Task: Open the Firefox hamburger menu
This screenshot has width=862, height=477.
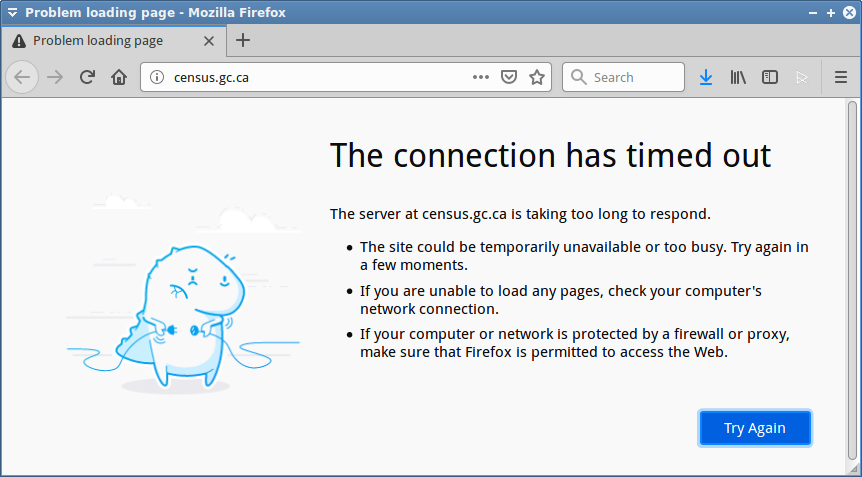Action: pyautogui.click(x=841, y=77)
